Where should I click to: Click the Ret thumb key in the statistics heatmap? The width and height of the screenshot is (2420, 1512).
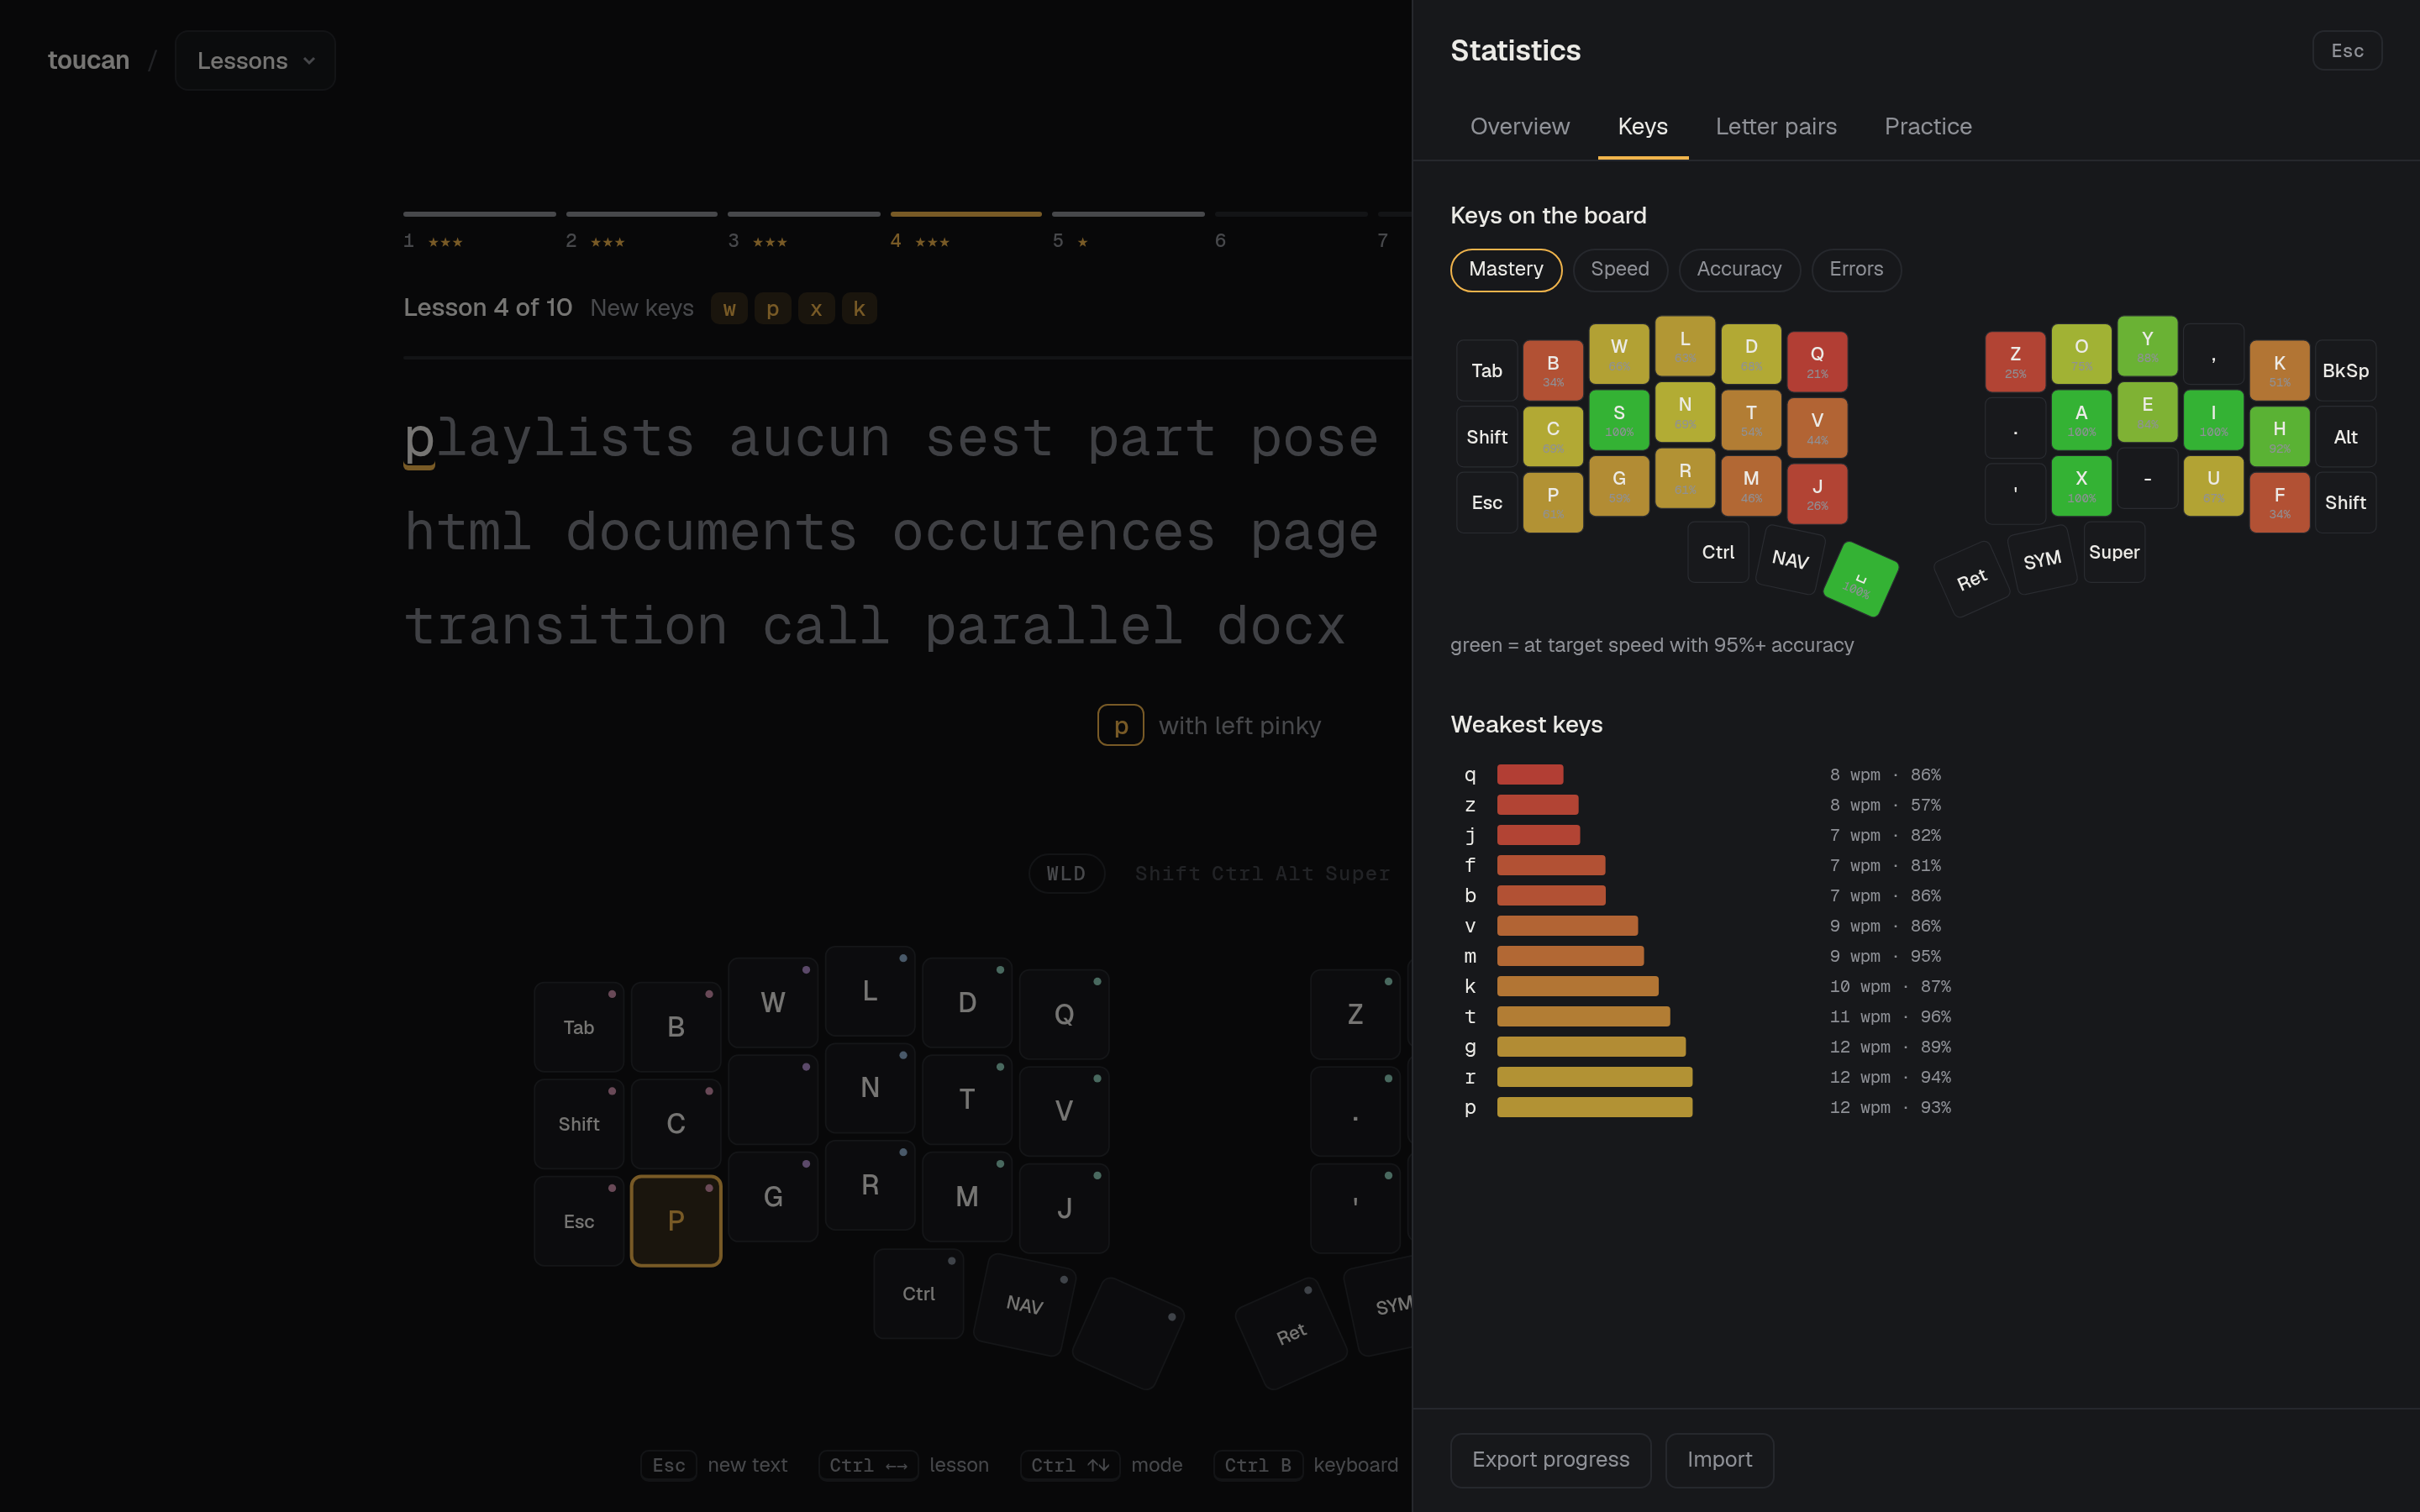1971,579
